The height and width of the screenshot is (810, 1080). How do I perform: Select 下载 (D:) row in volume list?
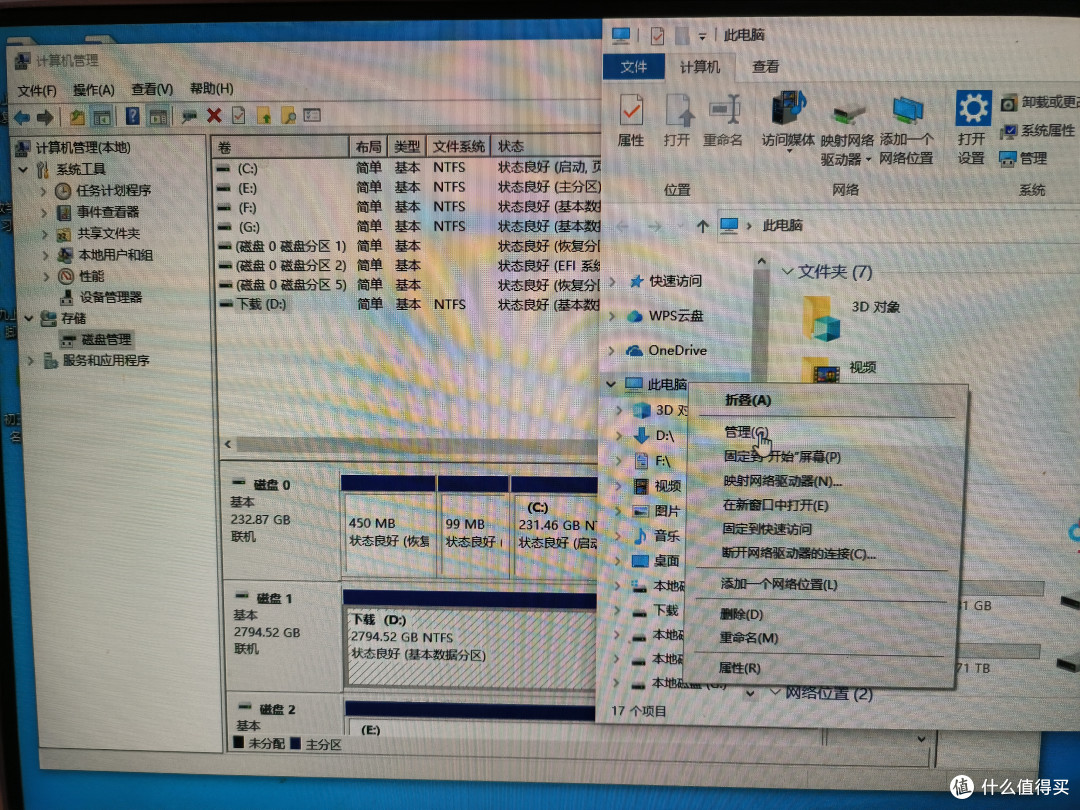pyautogui.click(x=408, y=304)
